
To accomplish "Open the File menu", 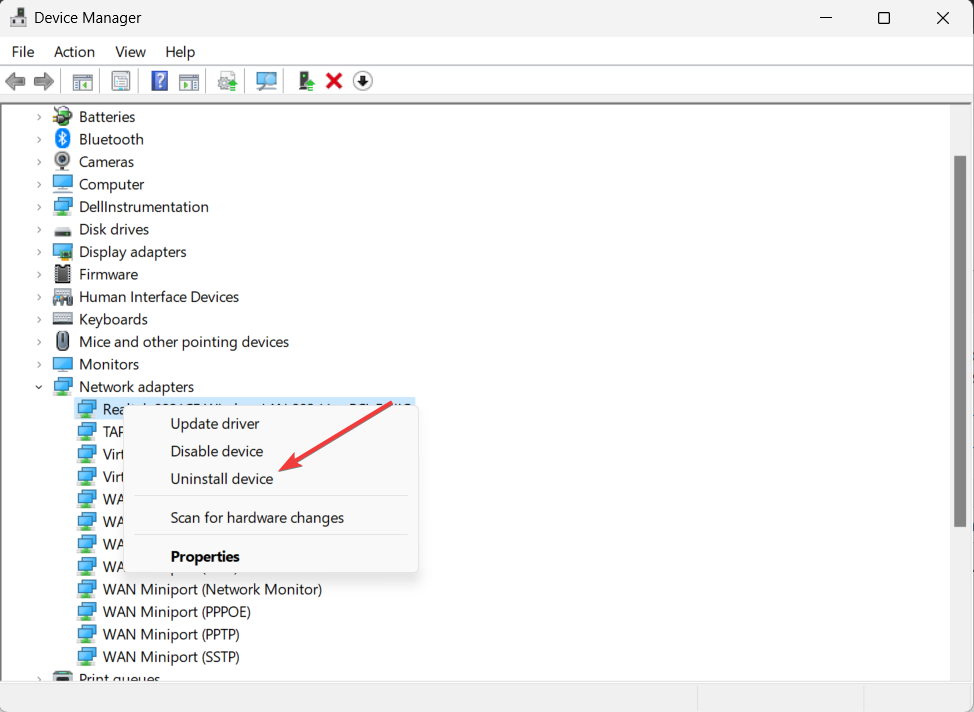I will tap(23, 52).
